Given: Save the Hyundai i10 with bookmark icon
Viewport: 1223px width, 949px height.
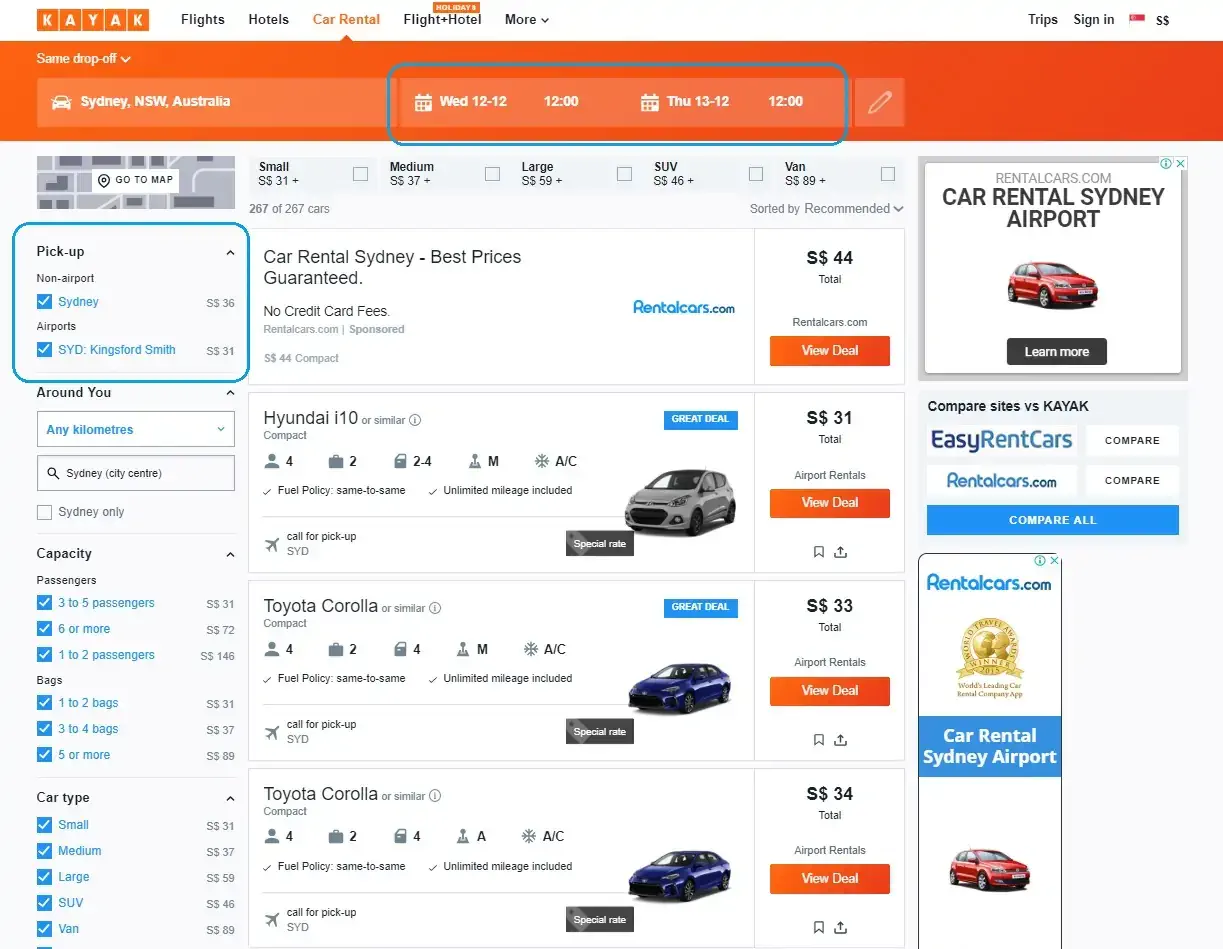Looking at the screenshot, I should pyautogui.click(x=819, y=551).
